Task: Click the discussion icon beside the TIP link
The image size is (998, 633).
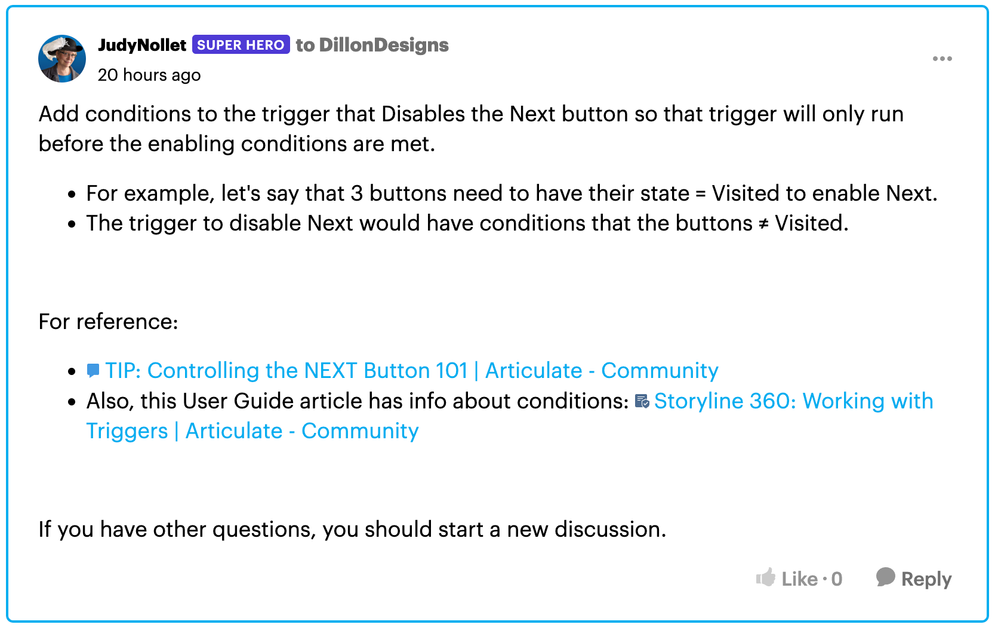Action: (x=93, y=371)
